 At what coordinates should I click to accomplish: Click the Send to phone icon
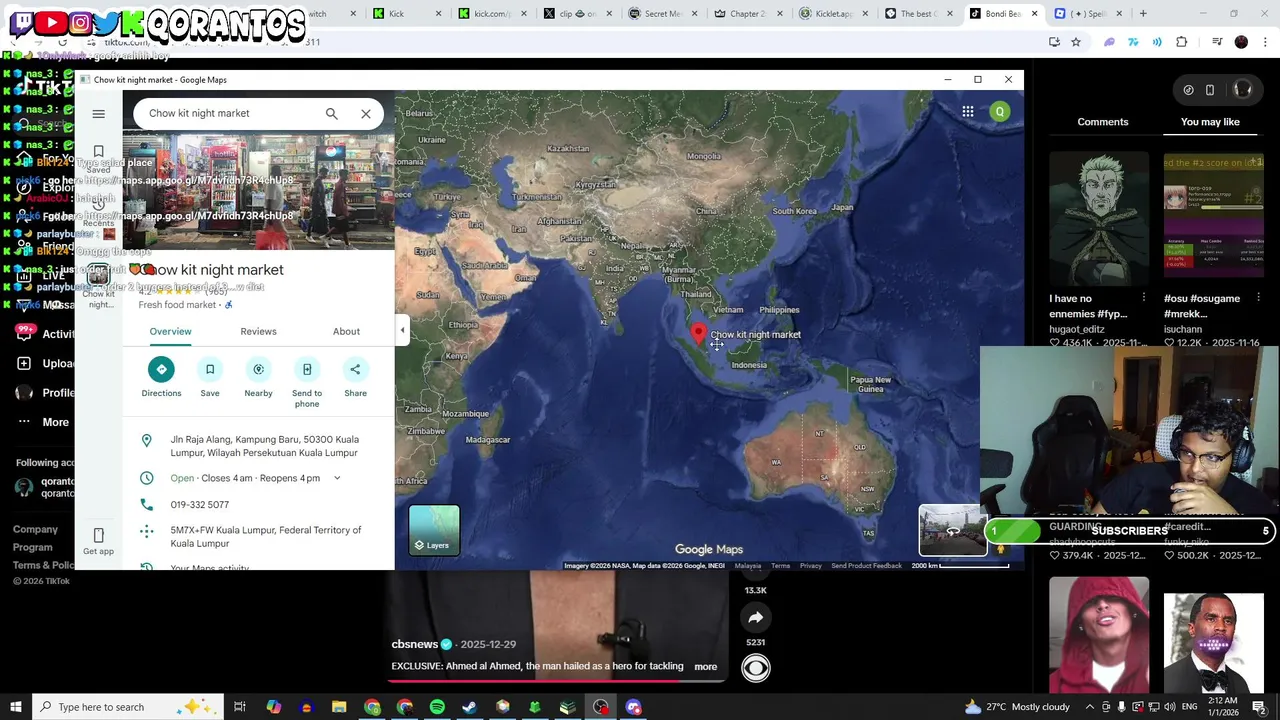(x=307, y=369)
